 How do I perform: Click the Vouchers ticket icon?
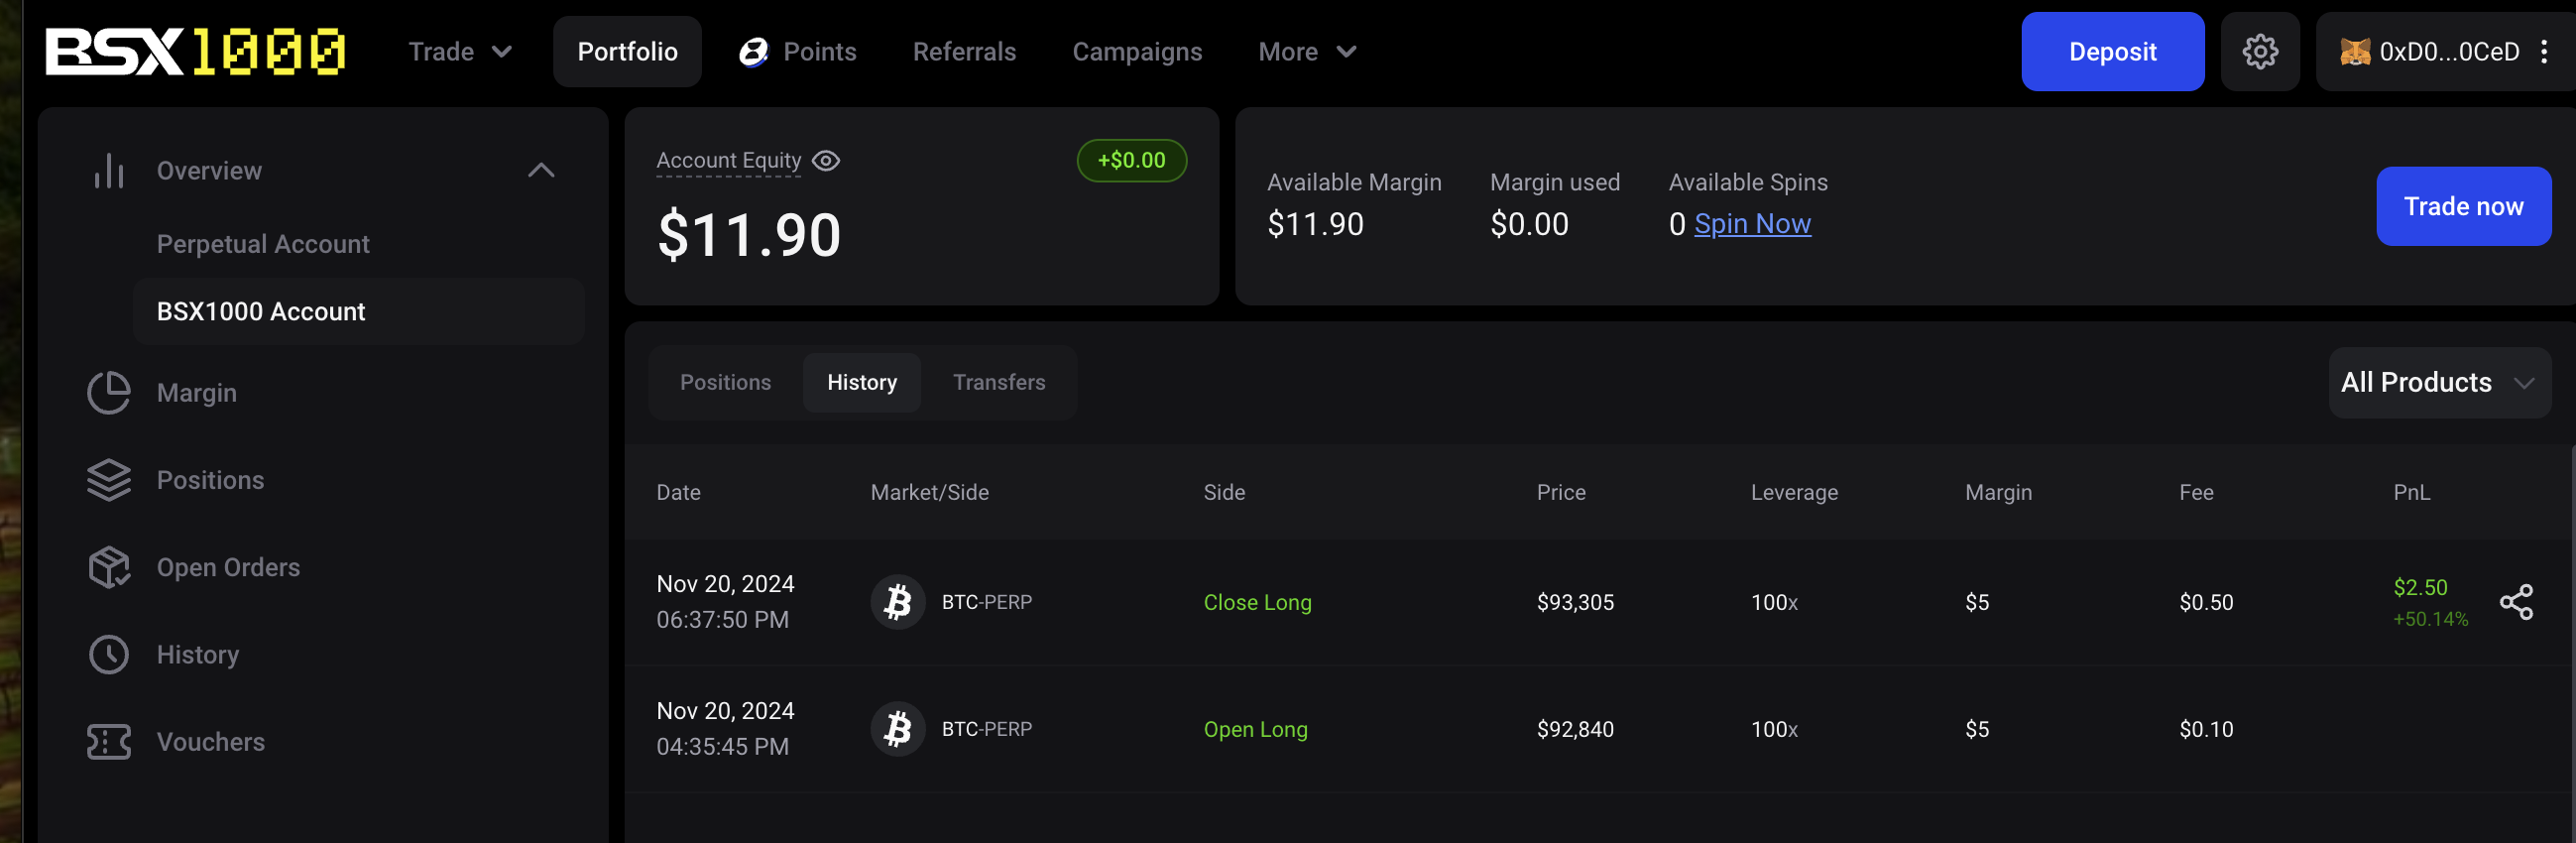tap(109, 742)
